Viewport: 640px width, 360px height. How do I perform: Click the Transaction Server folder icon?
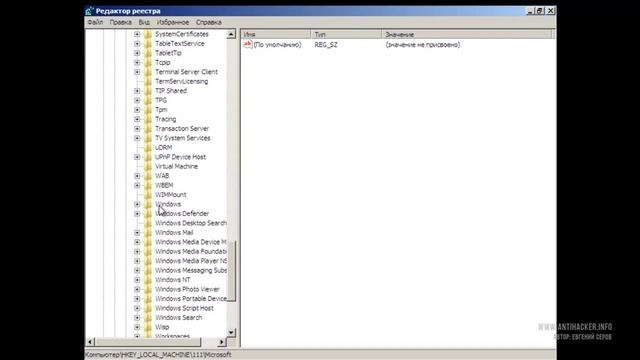148,129
